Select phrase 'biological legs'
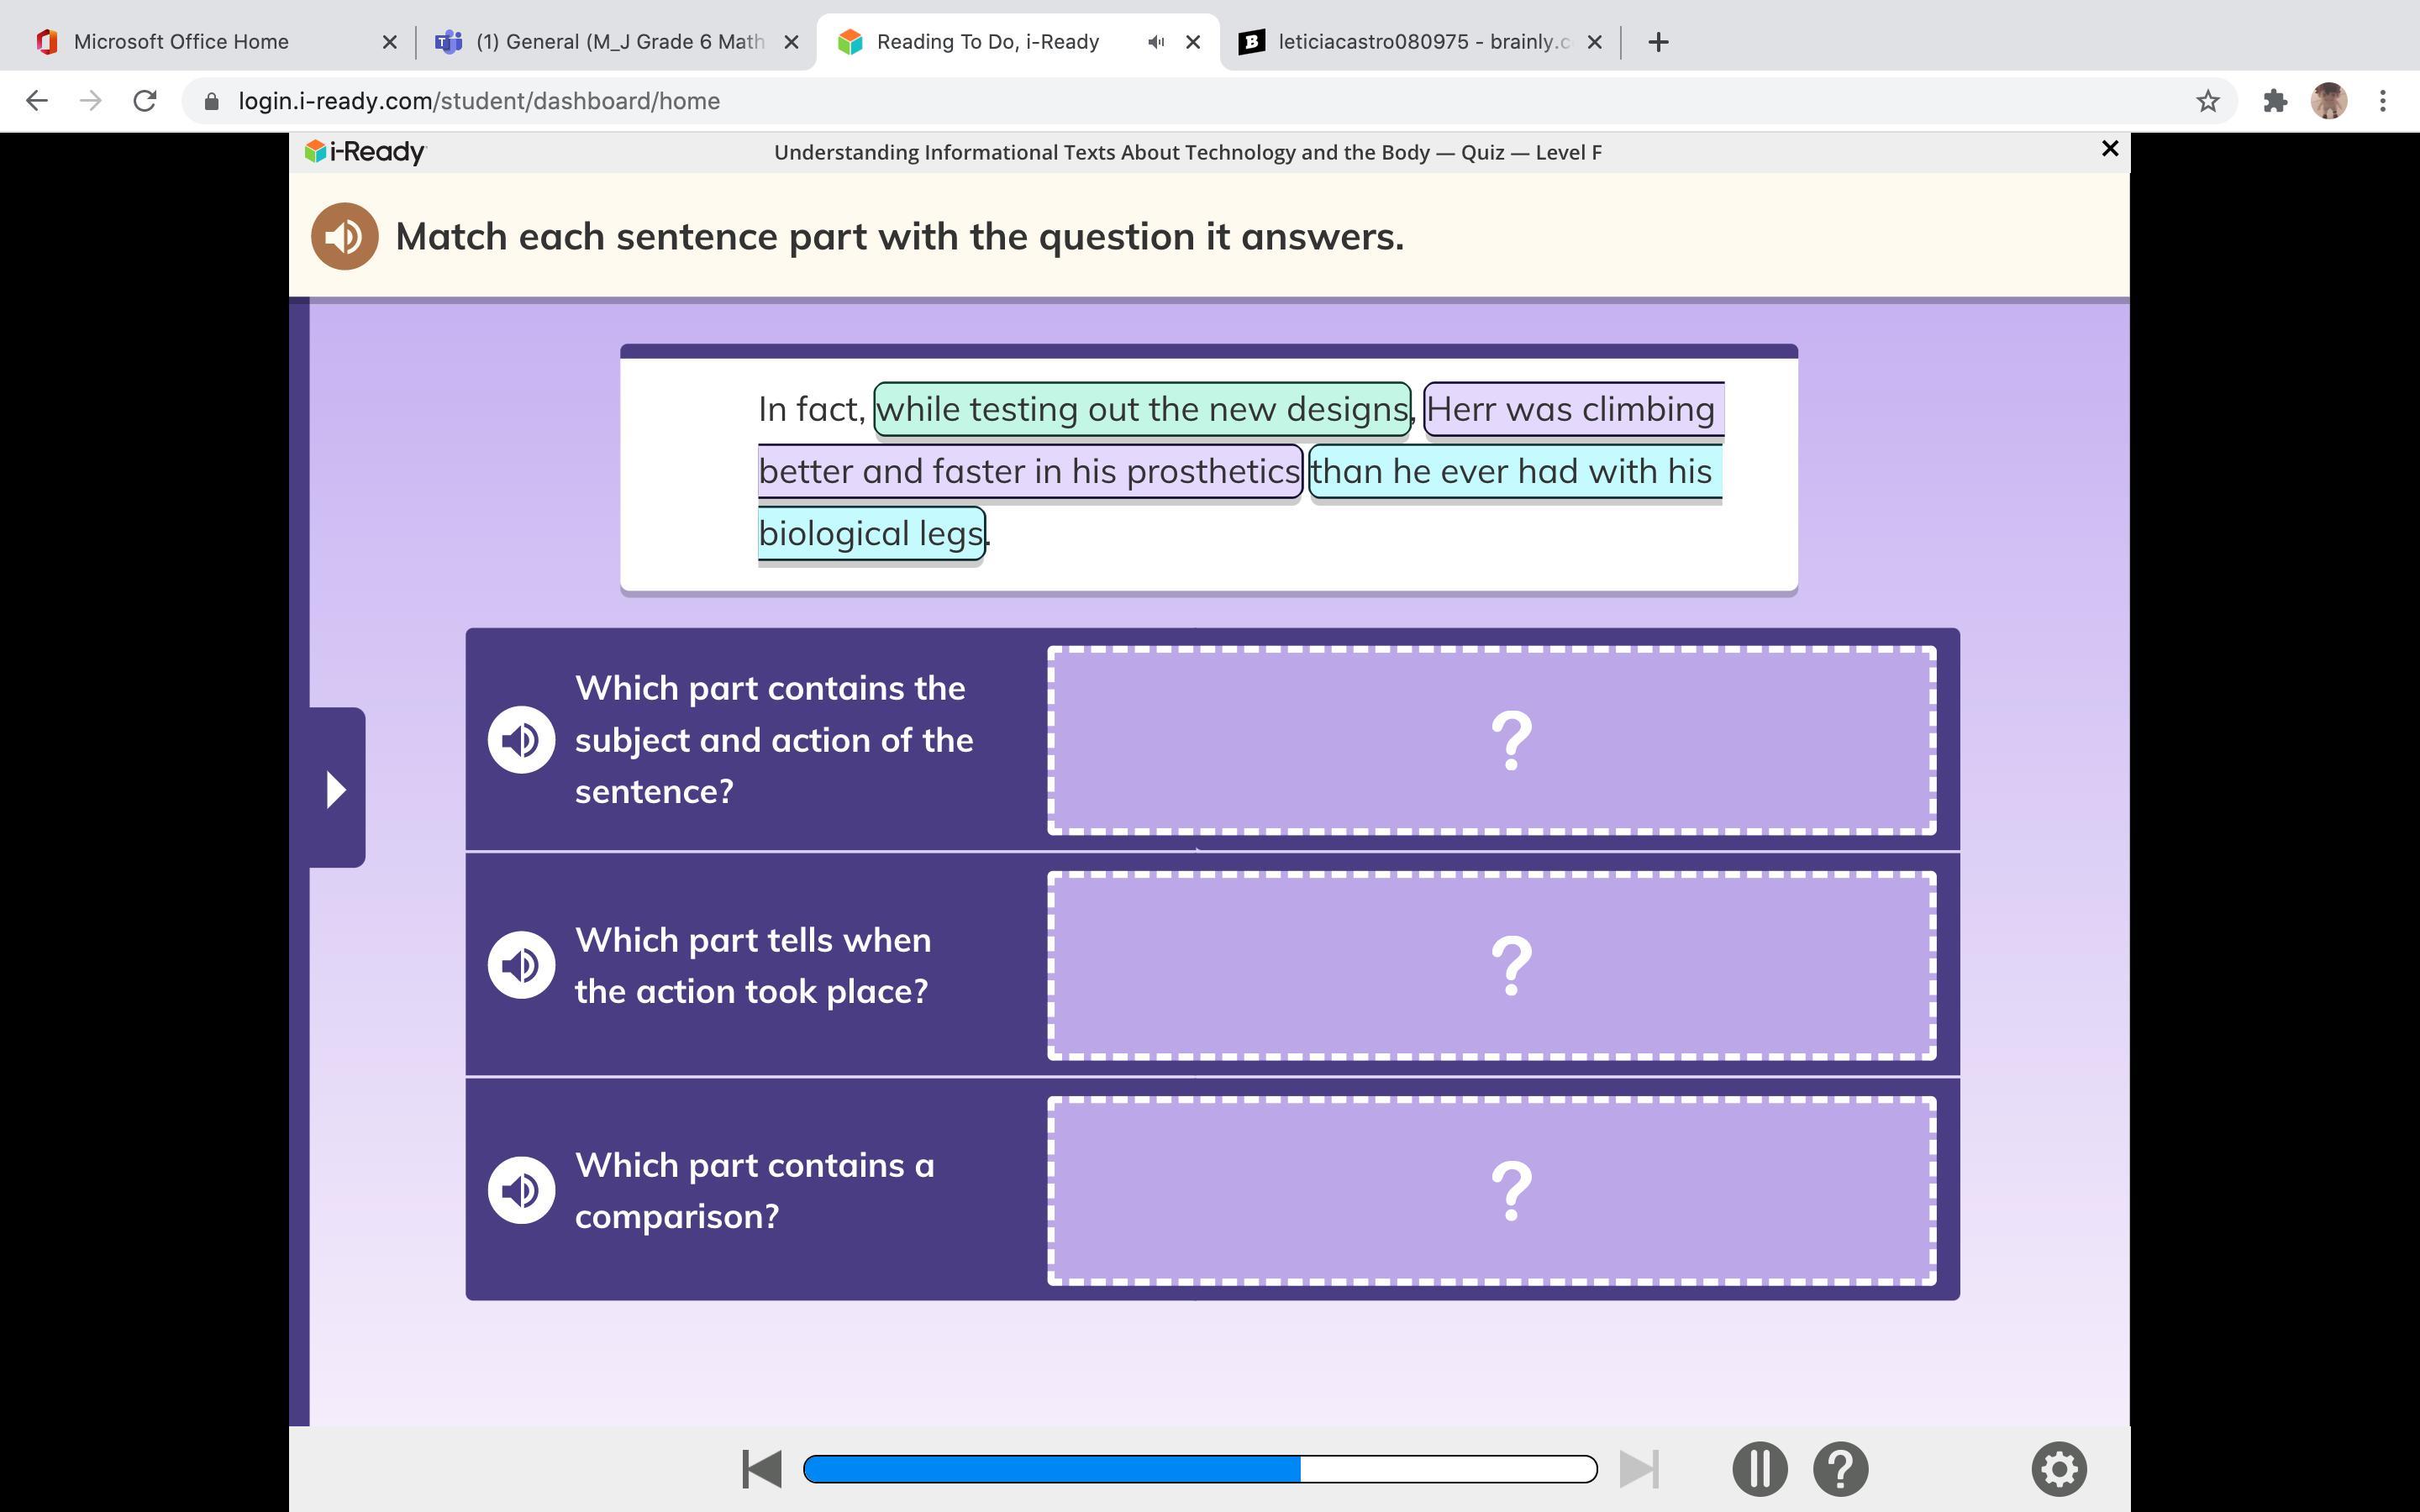The image size is (2420, 1512). pos(871,533)
